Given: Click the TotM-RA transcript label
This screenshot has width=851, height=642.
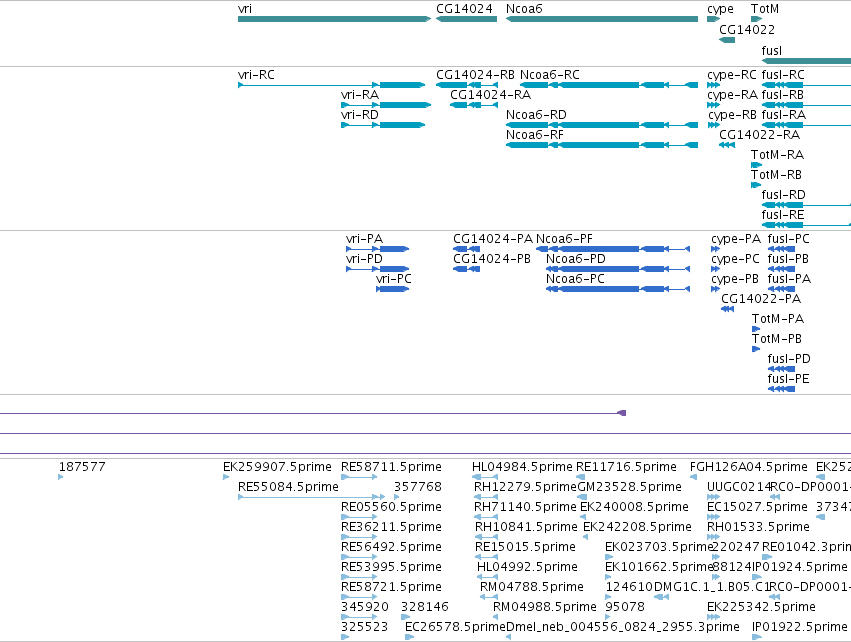Looking at the screenshot, I should pyautogui.click(x=778, y=155).
